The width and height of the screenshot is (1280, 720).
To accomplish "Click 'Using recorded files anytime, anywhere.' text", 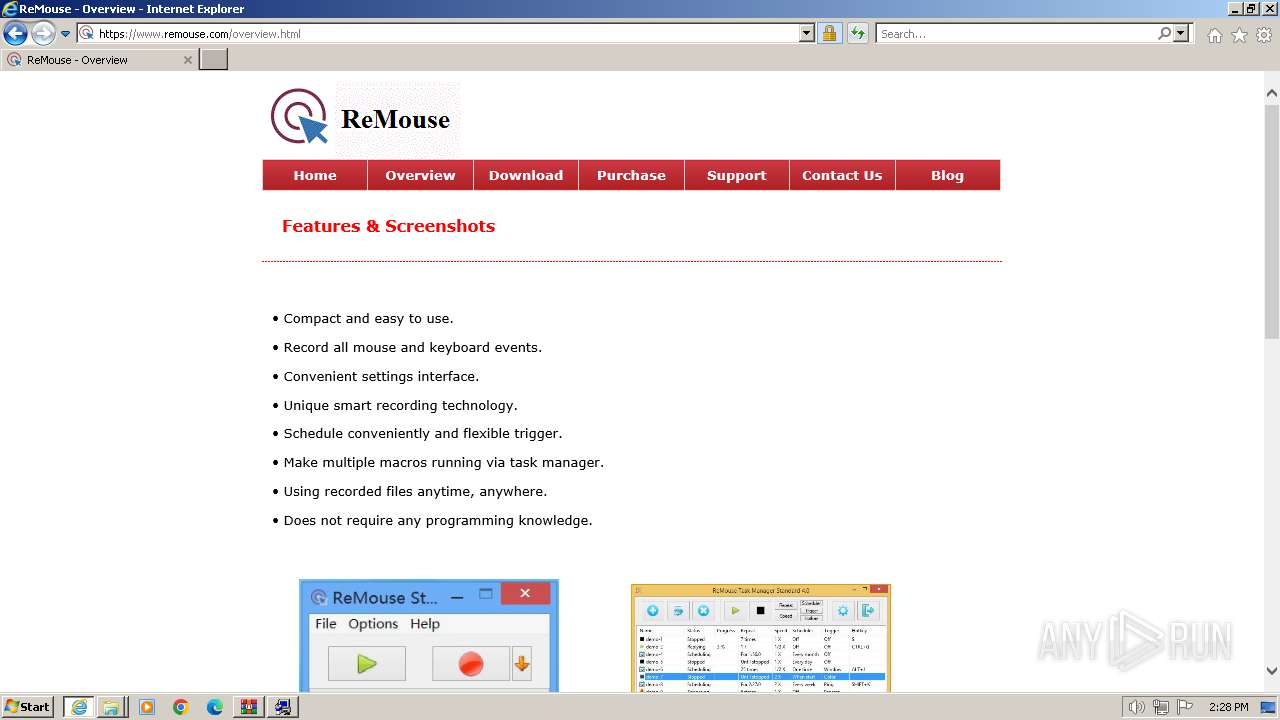I will pyautogui.click(x=415, y=491).
